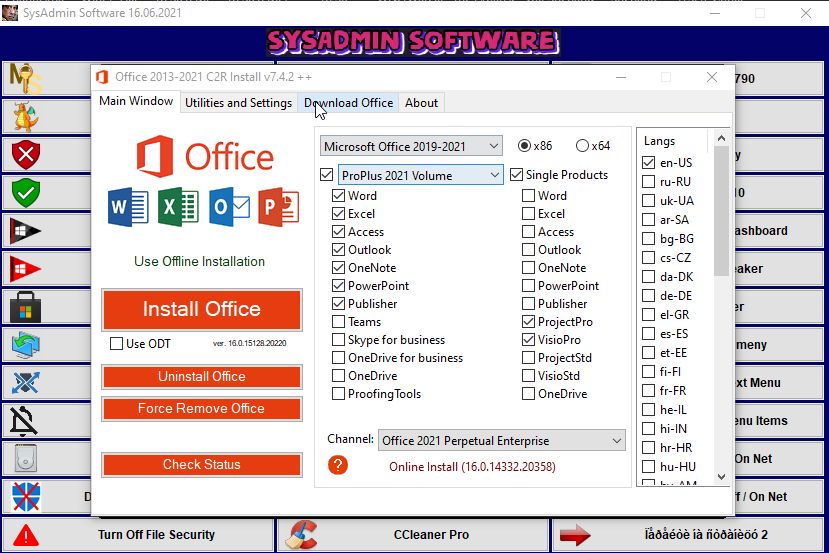This screenshot has width=829, height=553.
Task: Click the red Windows flag icon
Action: pos(25,269)
